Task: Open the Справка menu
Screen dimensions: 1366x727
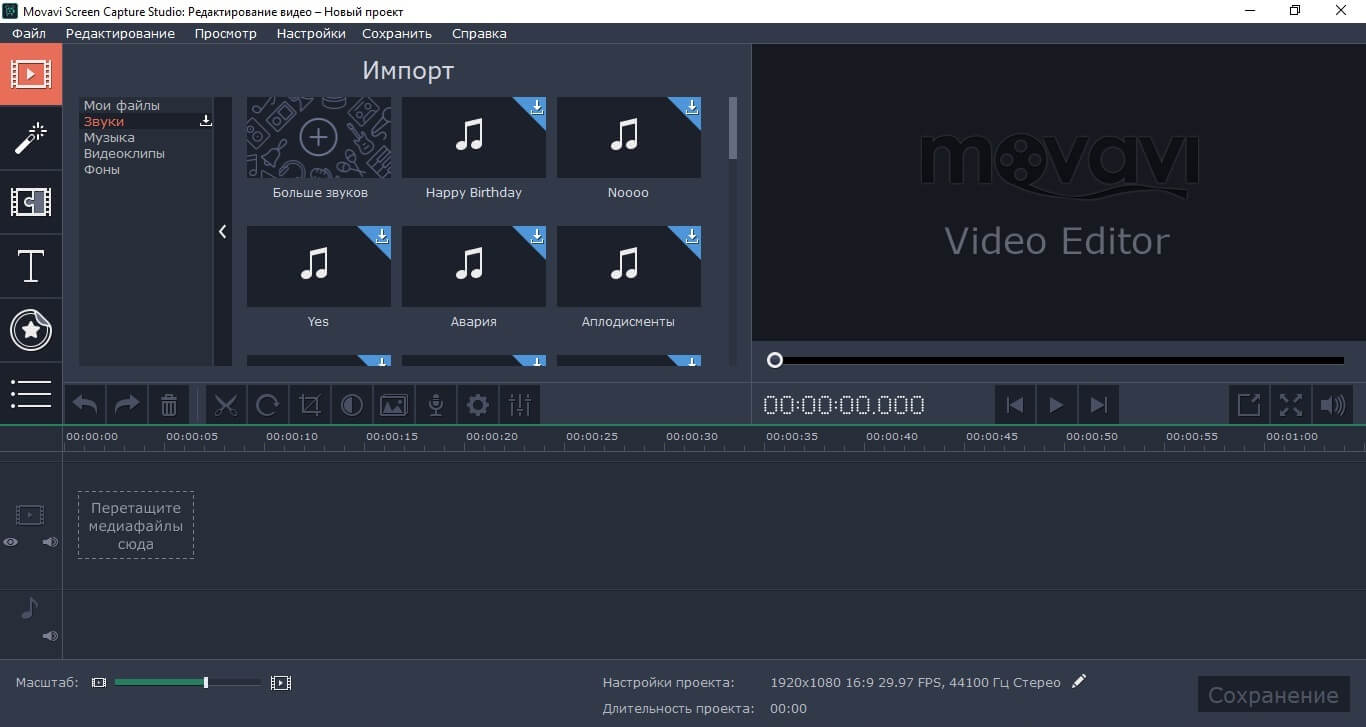Action: [479, 33]
